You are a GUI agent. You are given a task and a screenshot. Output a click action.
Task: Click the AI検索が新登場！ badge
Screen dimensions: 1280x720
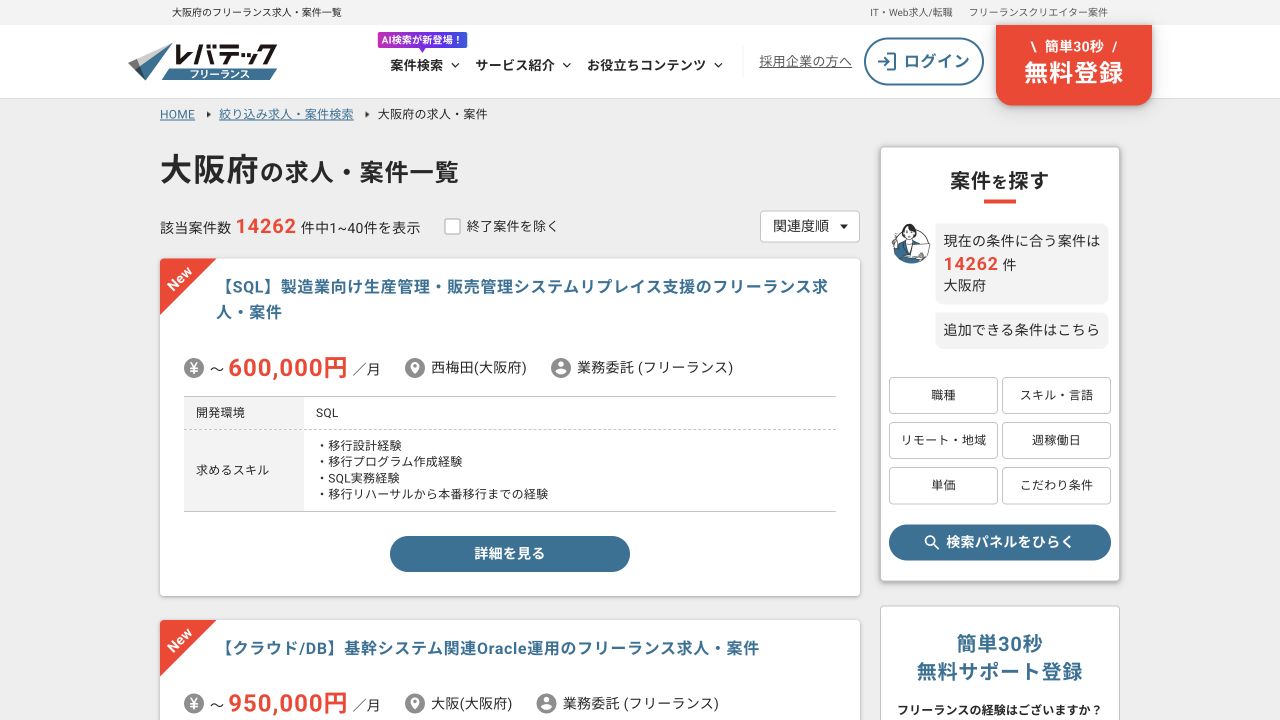422,40
